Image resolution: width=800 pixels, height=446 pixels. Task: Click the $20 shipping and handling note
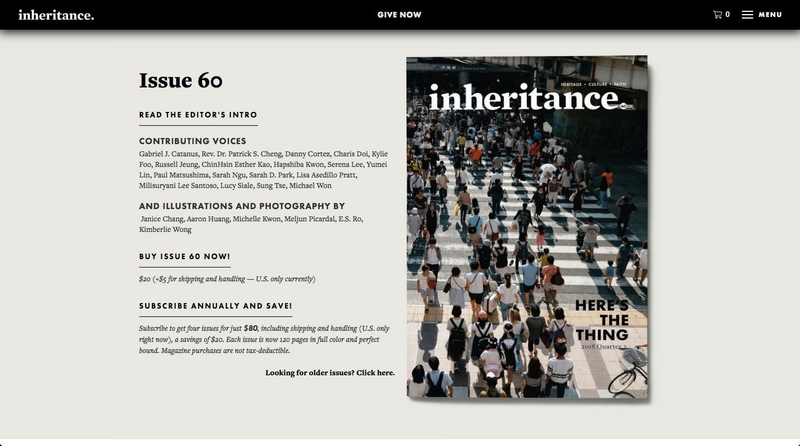click(227, 279)
